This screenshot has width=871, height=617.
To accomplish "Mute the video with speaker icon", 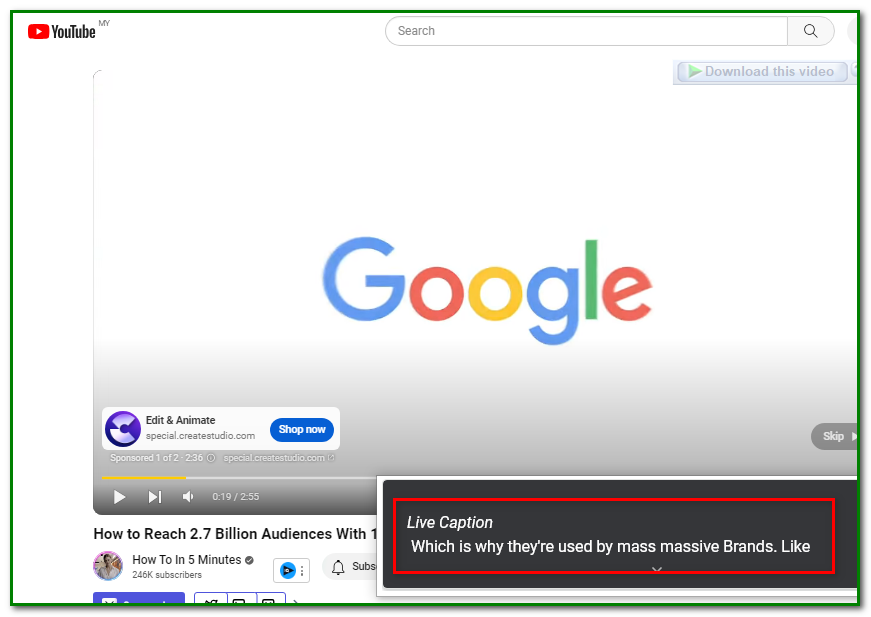I will [x=188, y=497].
